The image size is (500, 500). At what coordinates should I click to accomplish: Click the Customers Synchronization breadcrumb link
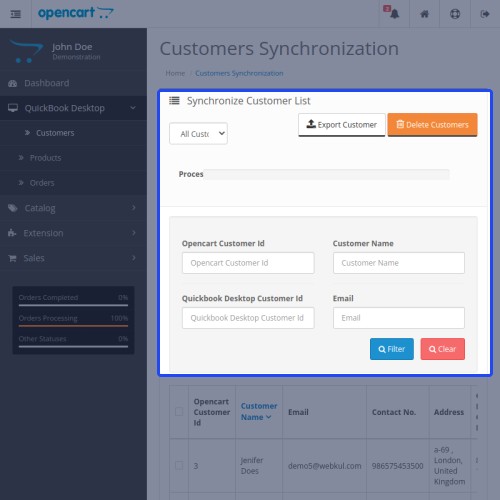[239, 73]
